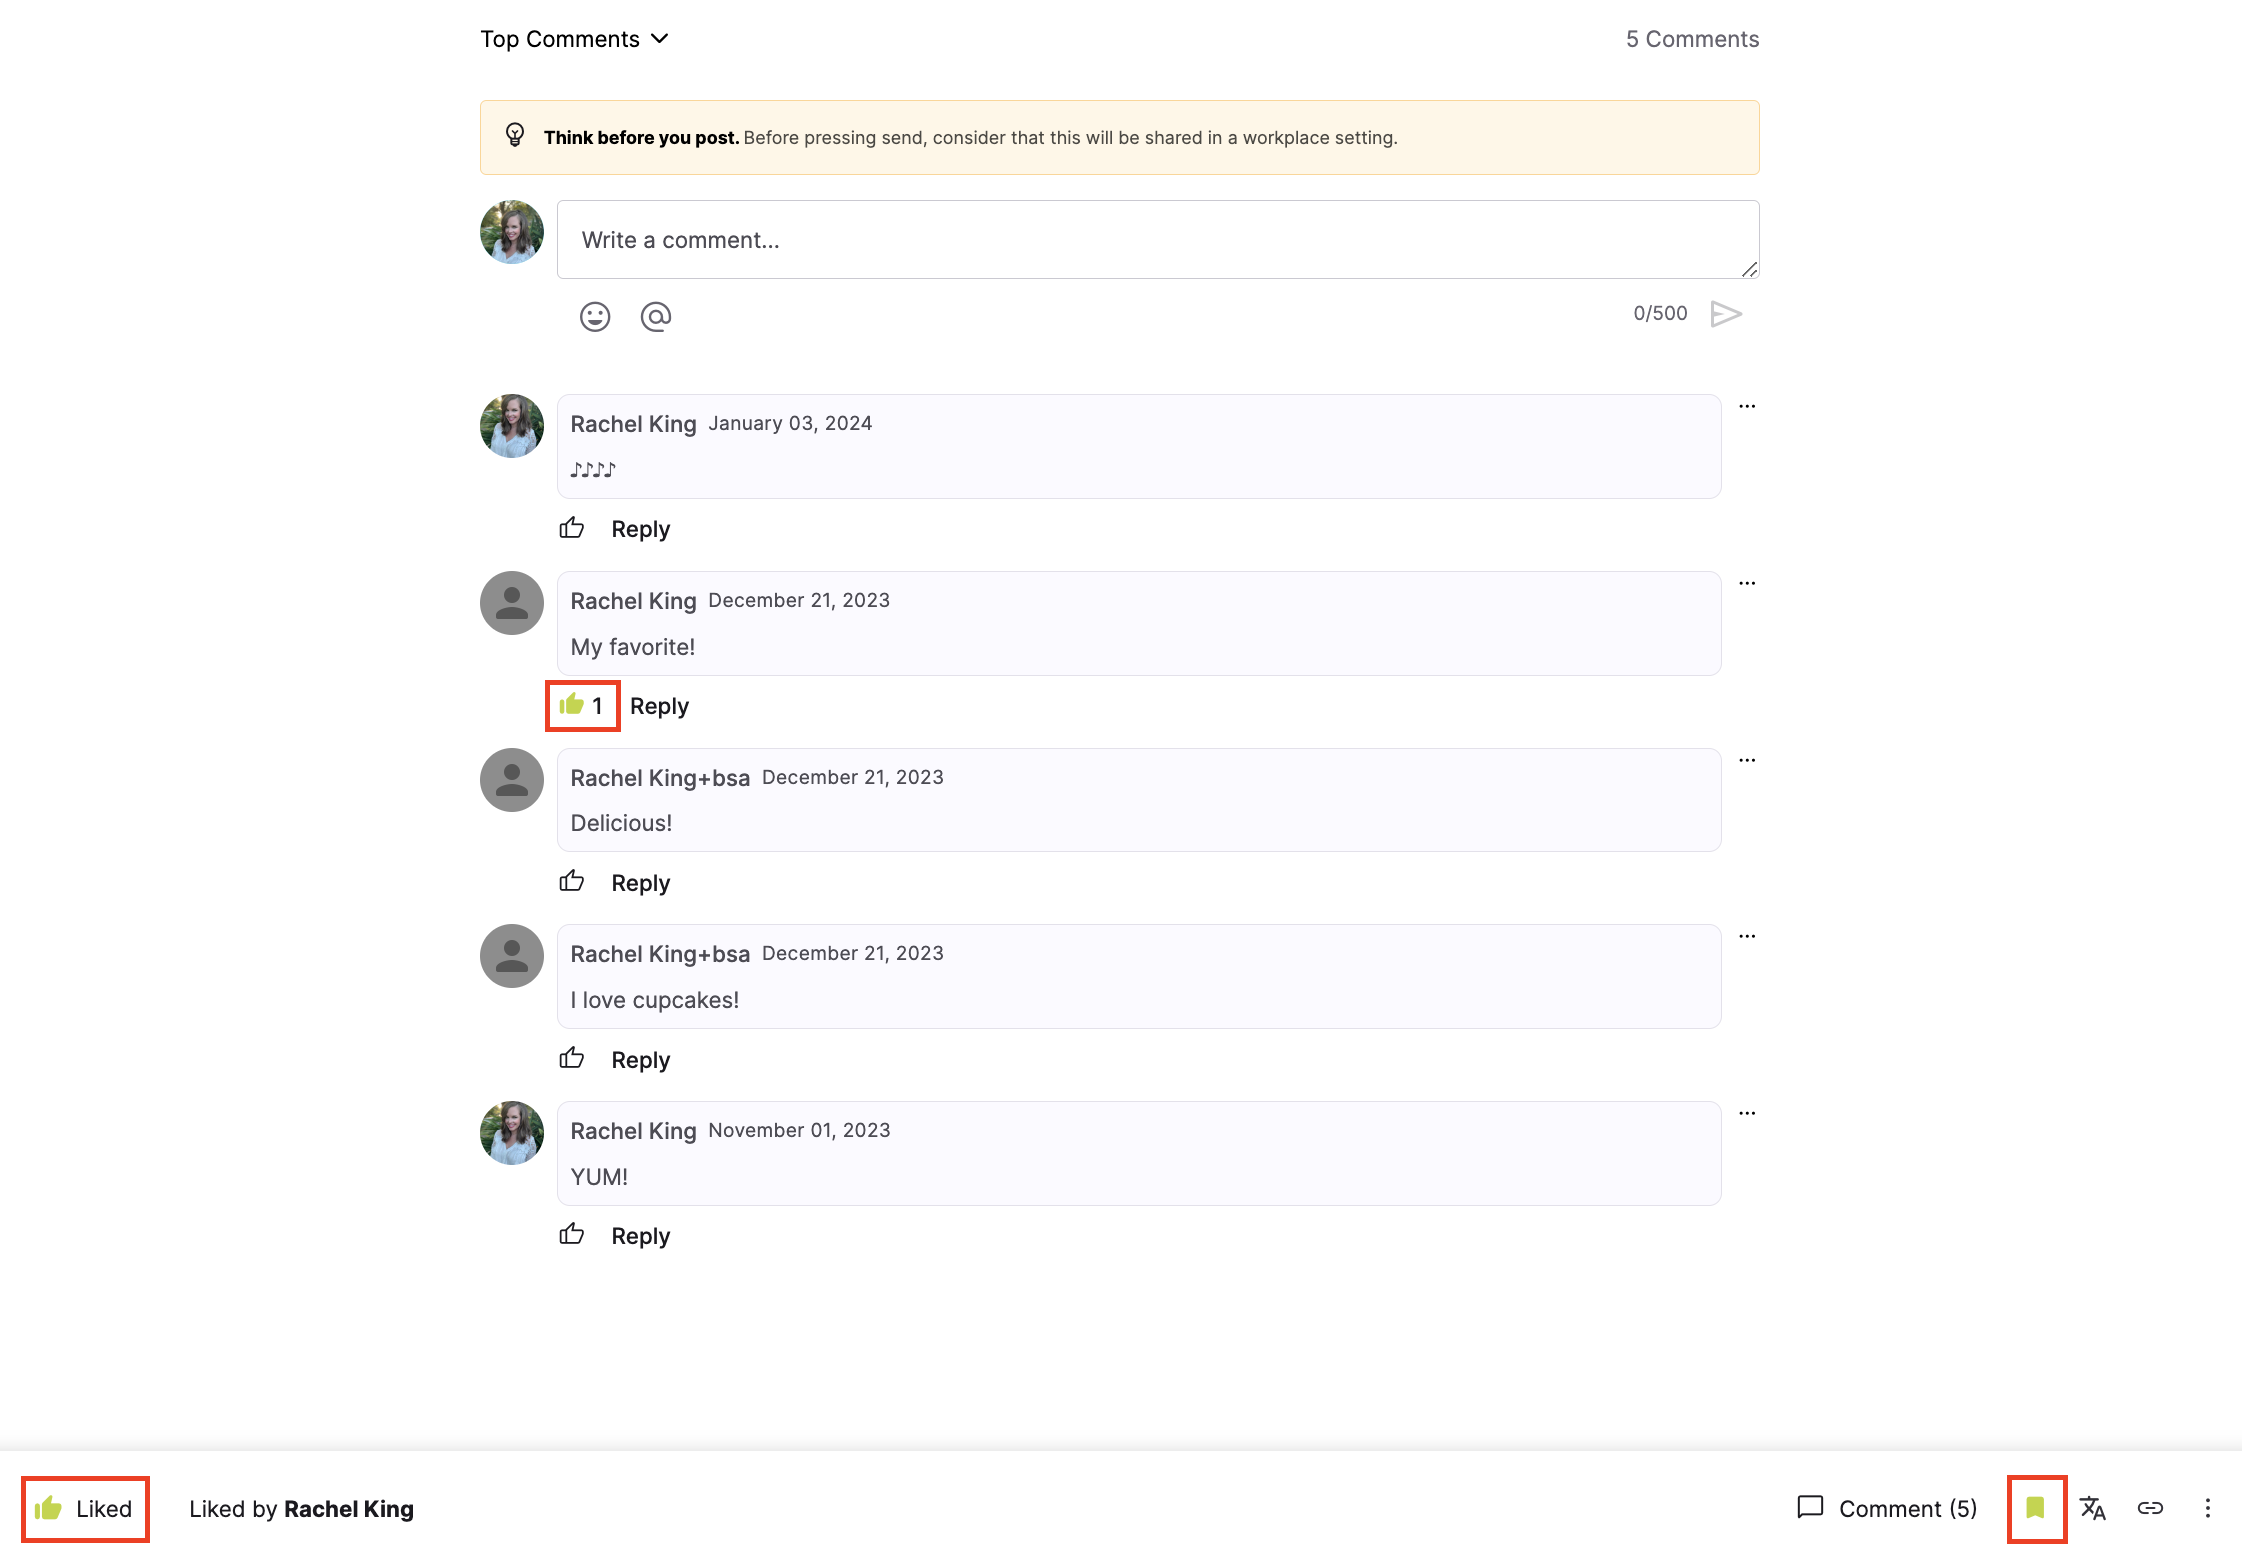This screenshot has width=2242, height=1554.
Task: Click Rachel King's photo on "YUM!" comment
Action: click(512, 1133)
